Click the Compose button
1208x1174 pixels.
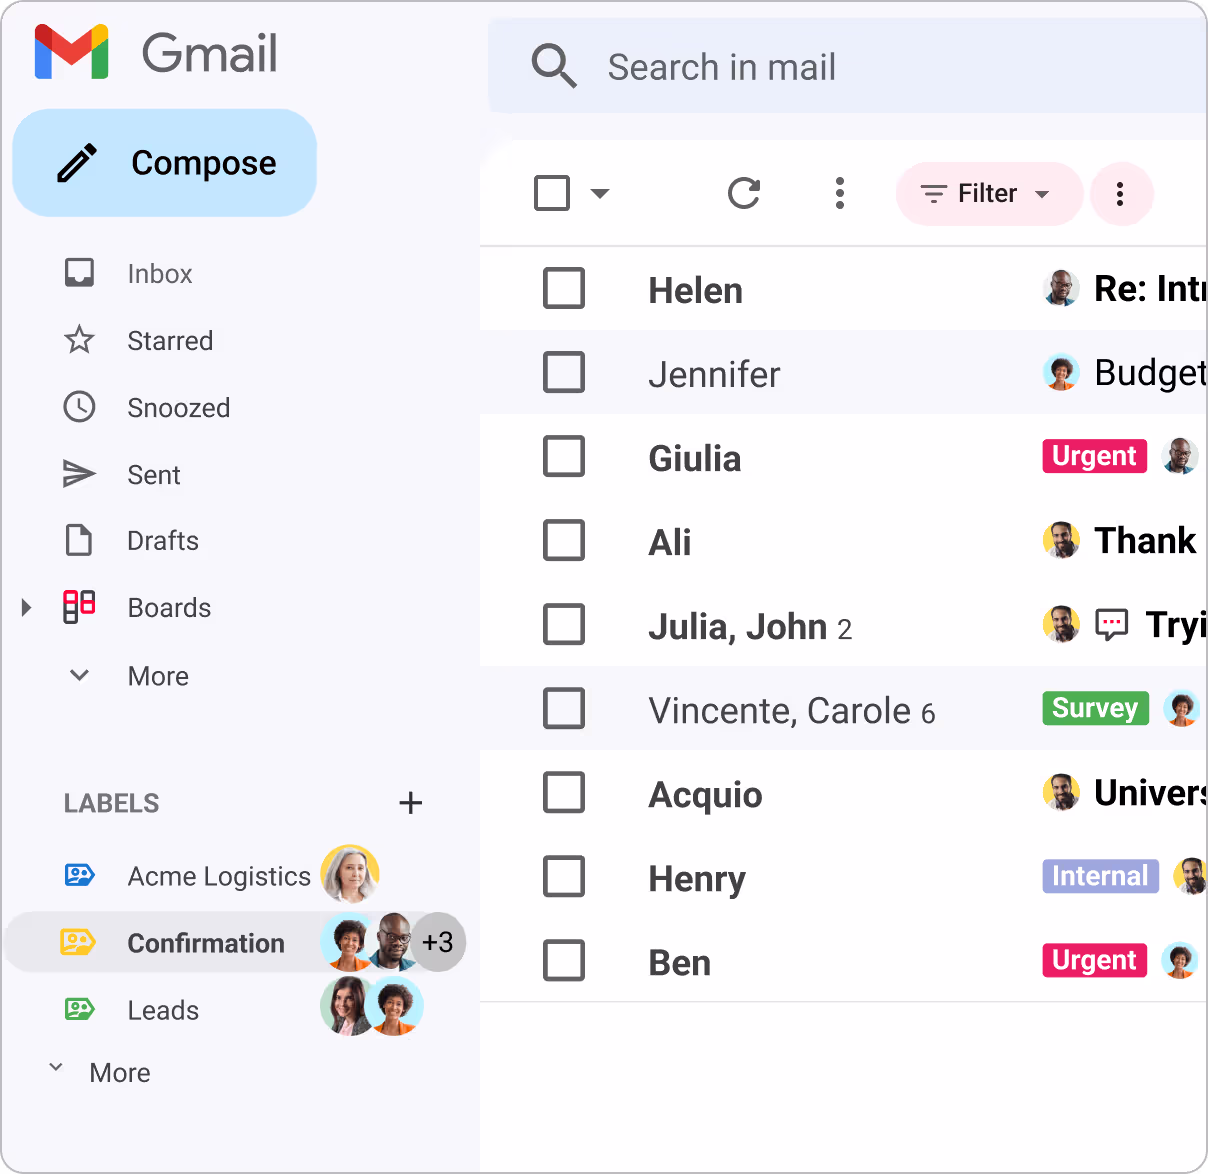(165, 163)
